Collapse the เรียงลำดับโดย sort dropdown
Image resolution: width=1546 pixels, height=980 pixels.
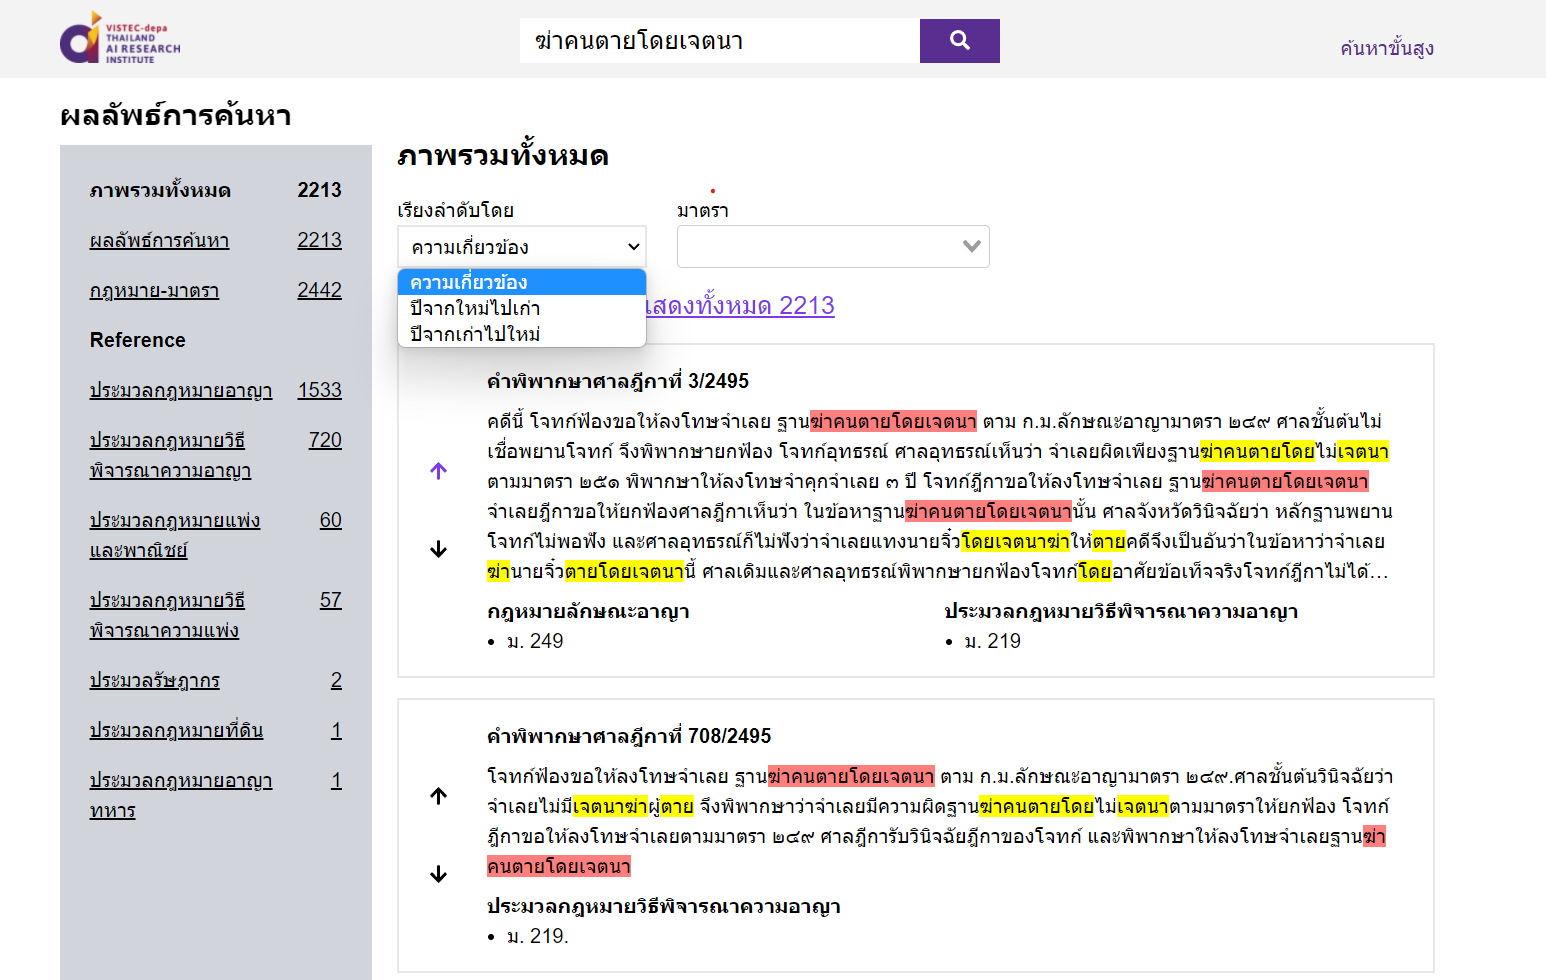(x=521, y=247)
